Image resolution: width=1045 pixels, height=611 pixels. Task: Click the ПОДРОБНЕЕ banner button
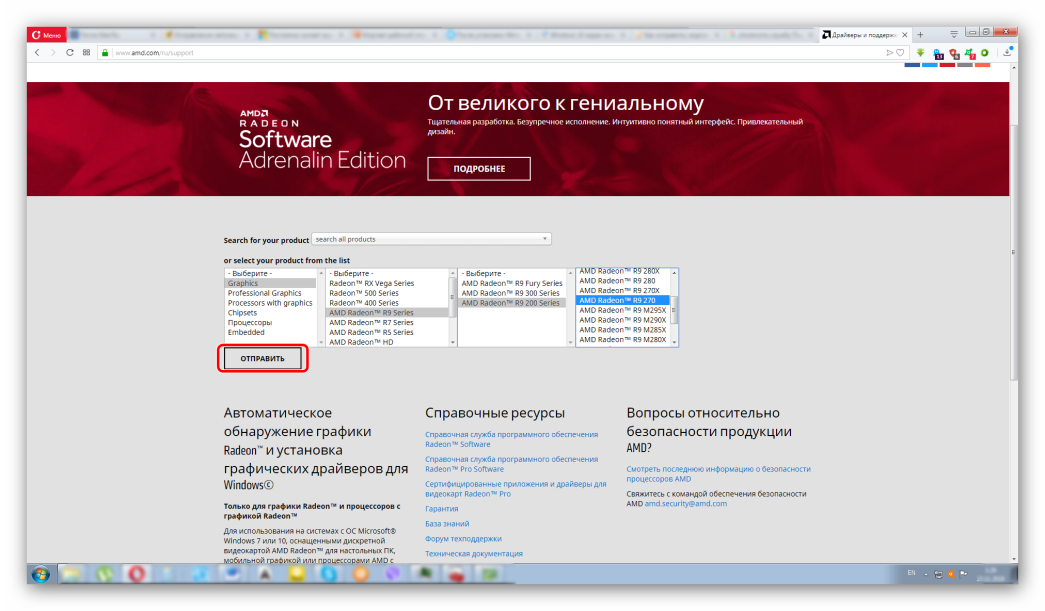click(x=479, y=169)
